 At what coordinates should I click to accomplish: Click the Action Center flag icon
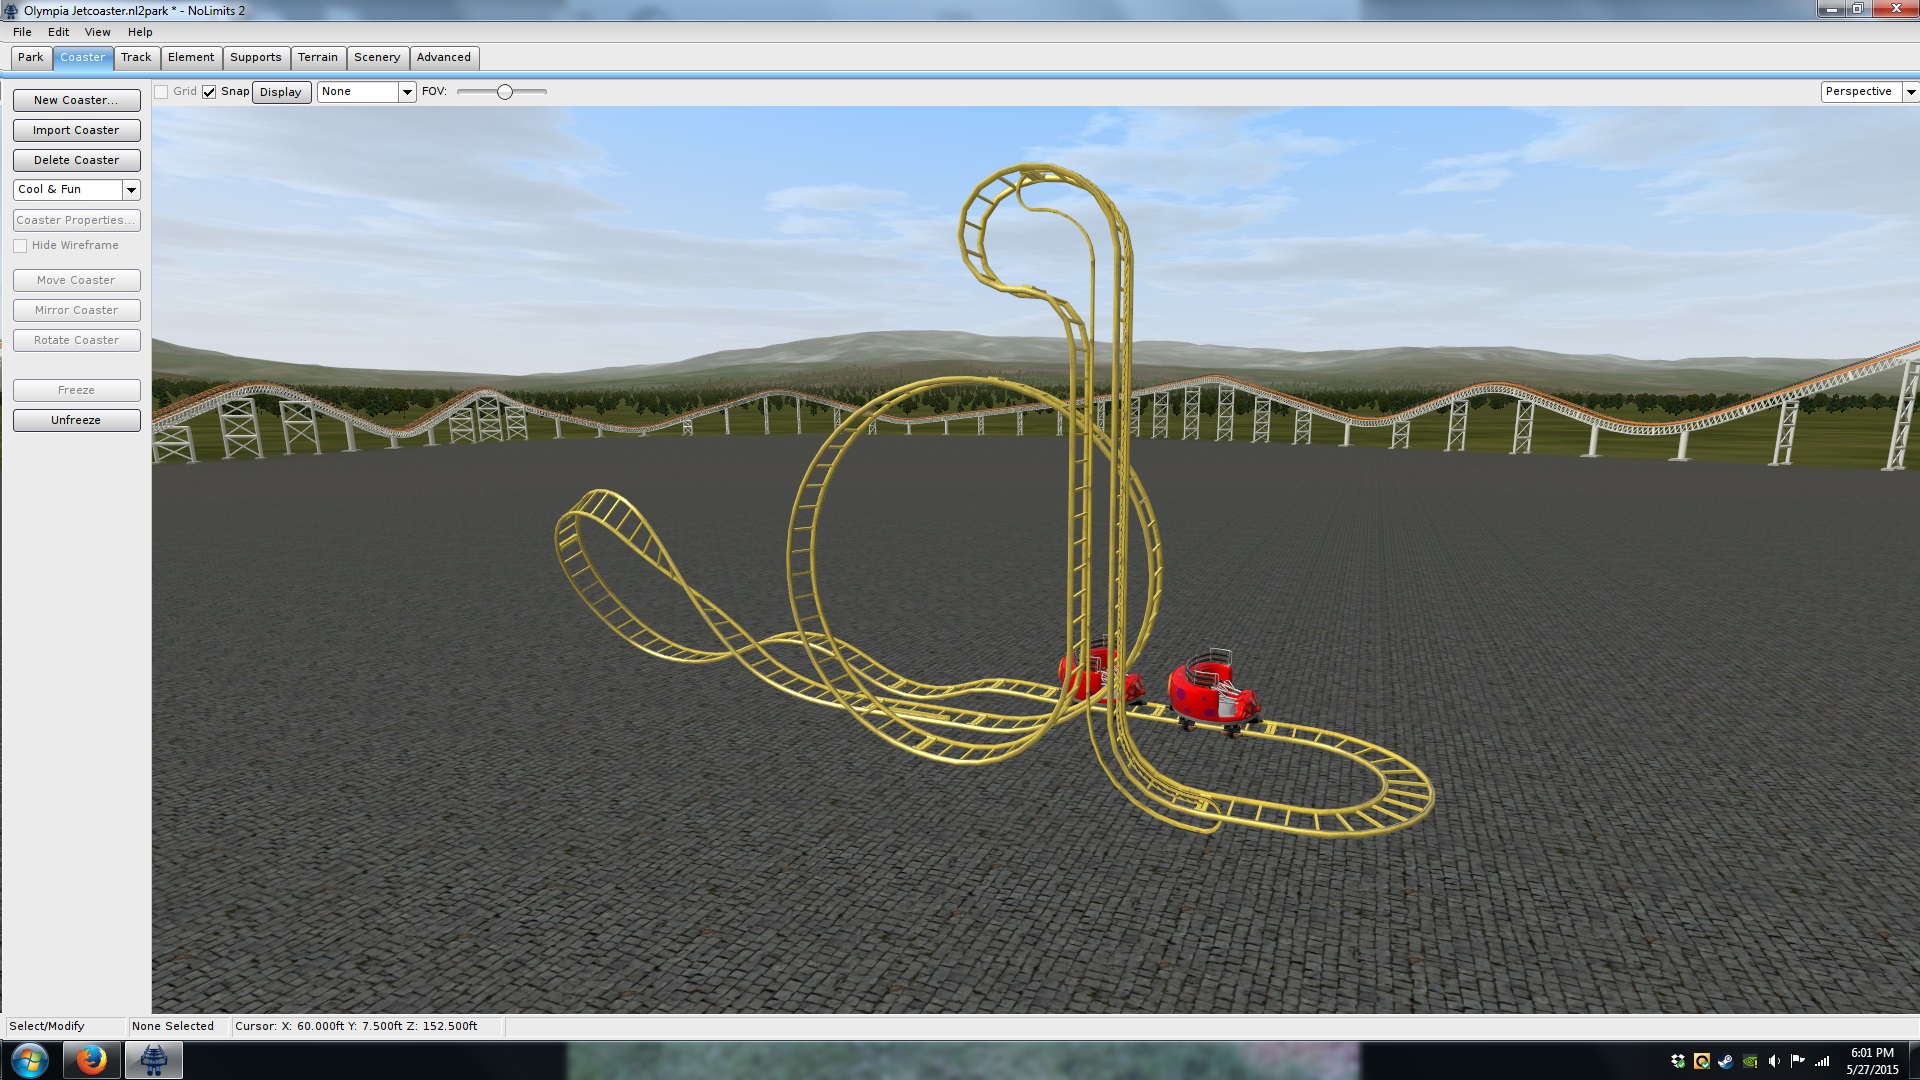pos(1798,1061)
